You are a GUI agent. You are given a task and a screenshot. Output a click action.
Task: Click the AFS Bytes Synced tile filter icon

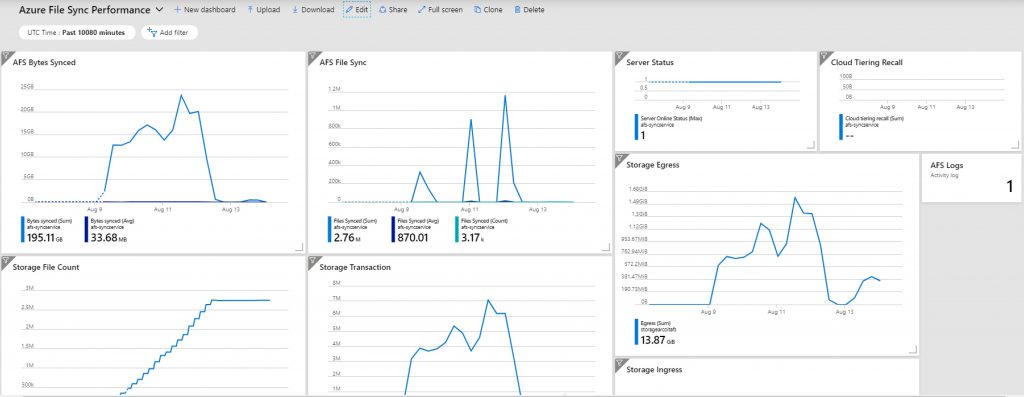point(5,56)
